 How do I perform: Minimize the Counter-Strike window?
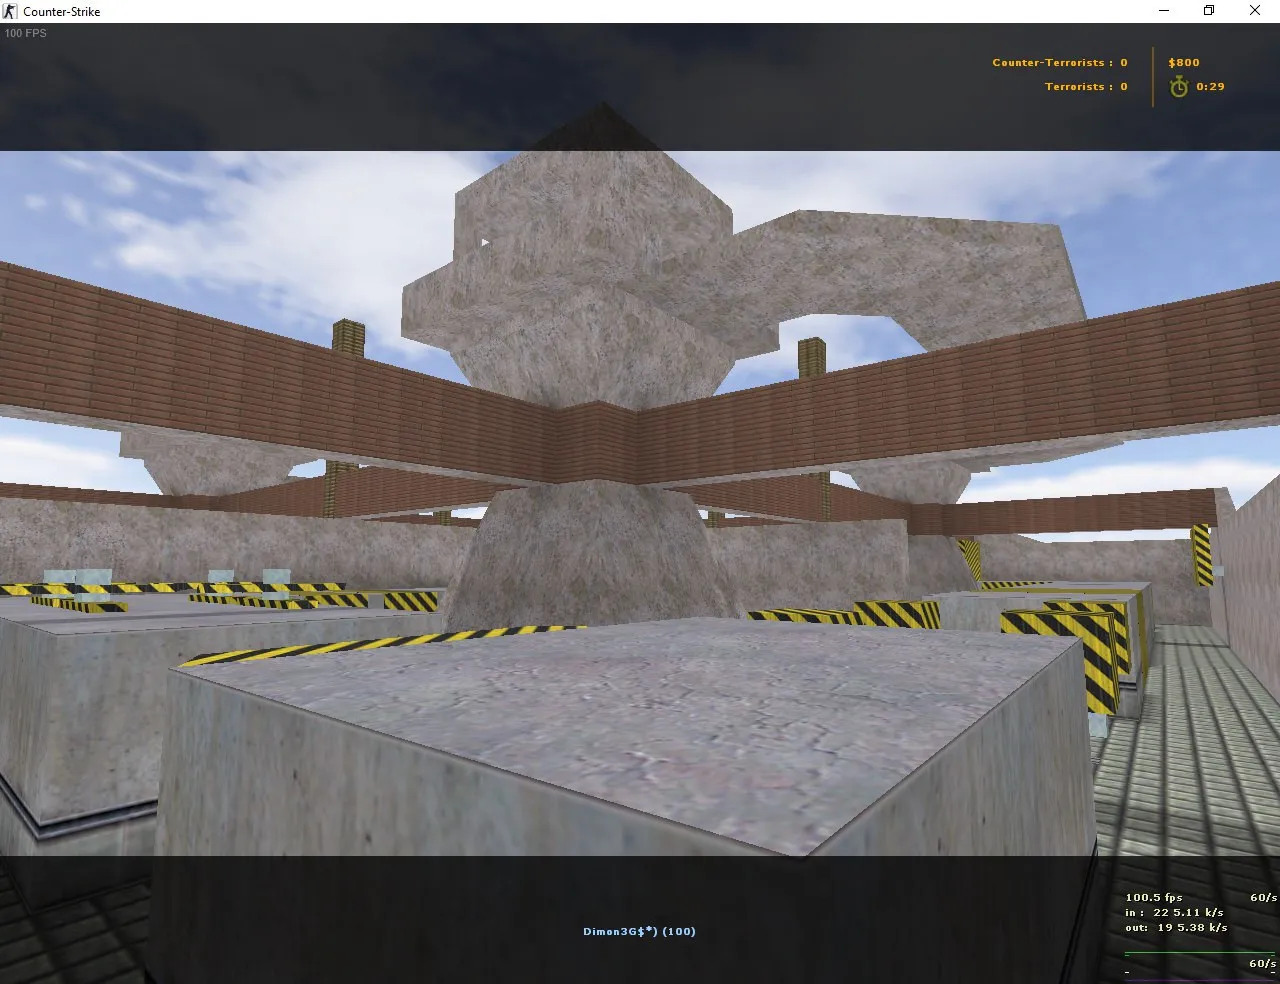[1164, 11]
